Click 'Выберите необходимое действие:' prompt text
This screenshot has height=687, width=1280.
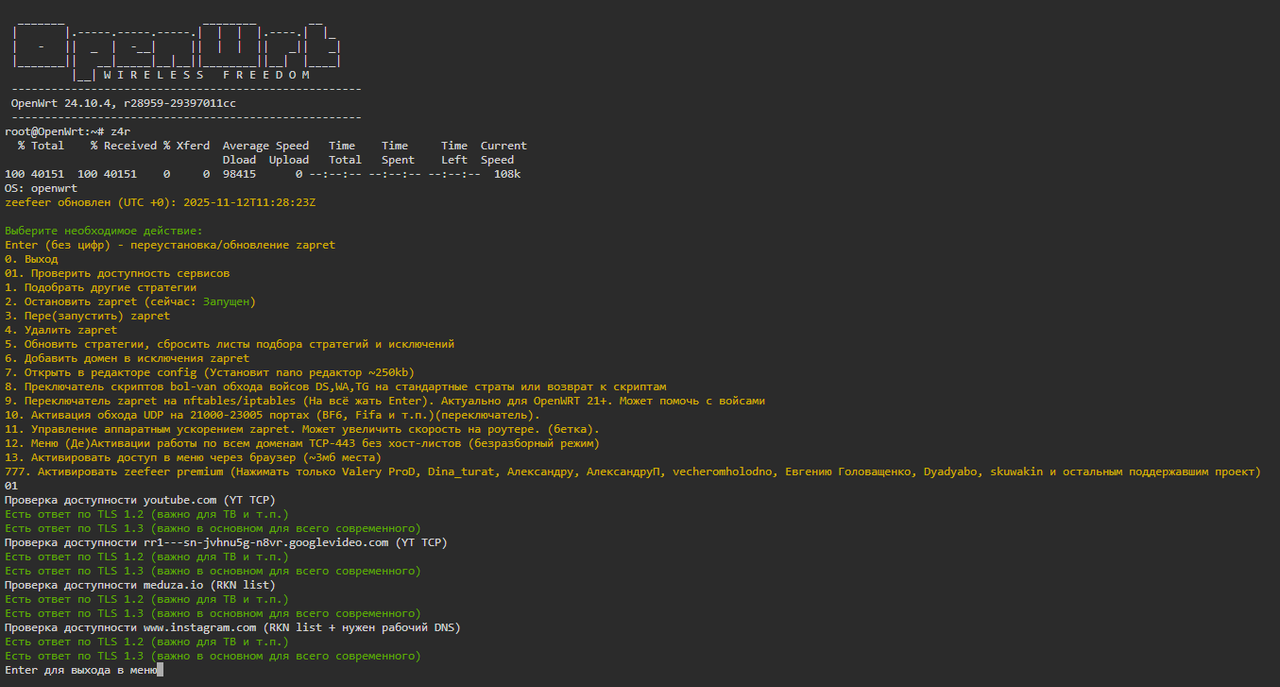coord(103,231)
